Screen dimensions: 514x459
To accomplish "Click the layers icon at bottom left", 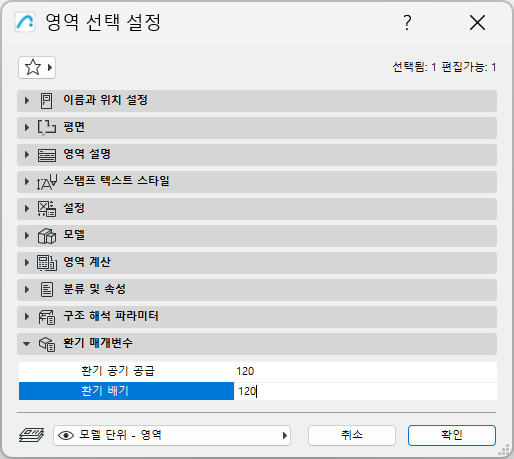I will [x=31, y=435].
